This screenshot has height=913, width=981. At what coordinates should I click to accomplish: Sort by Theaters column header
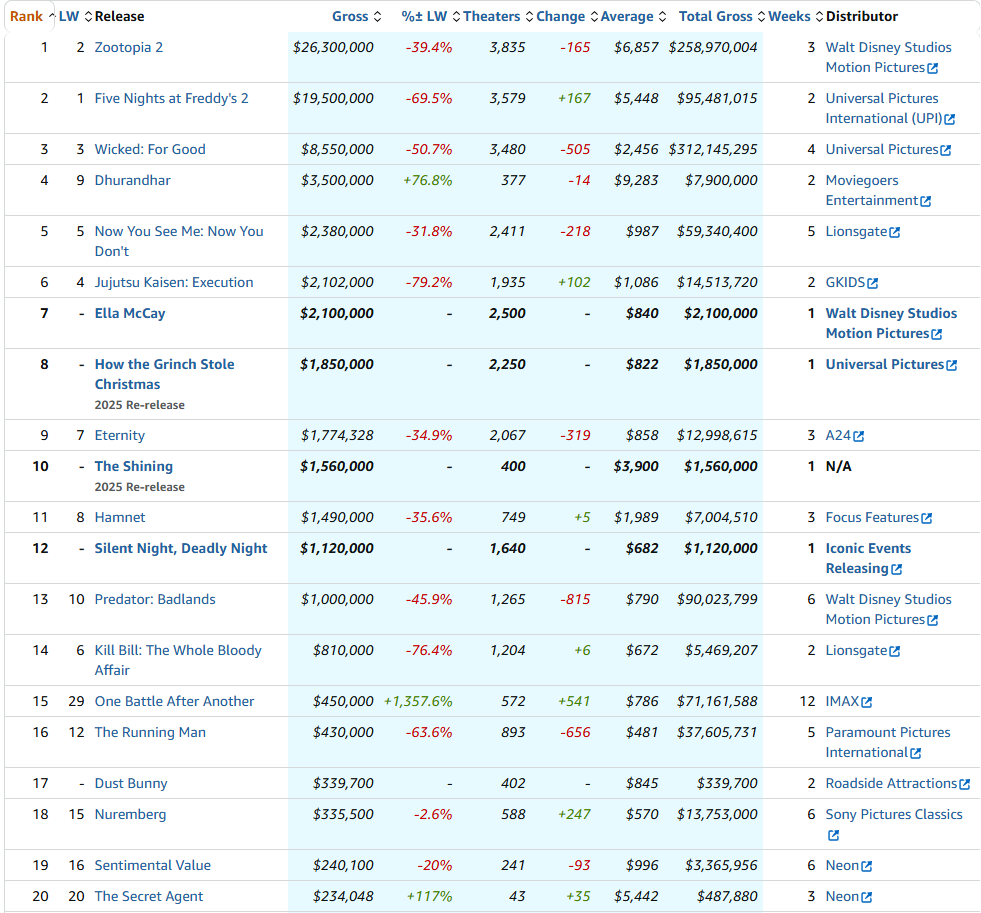pyautogui.click(x=491, y=16)
